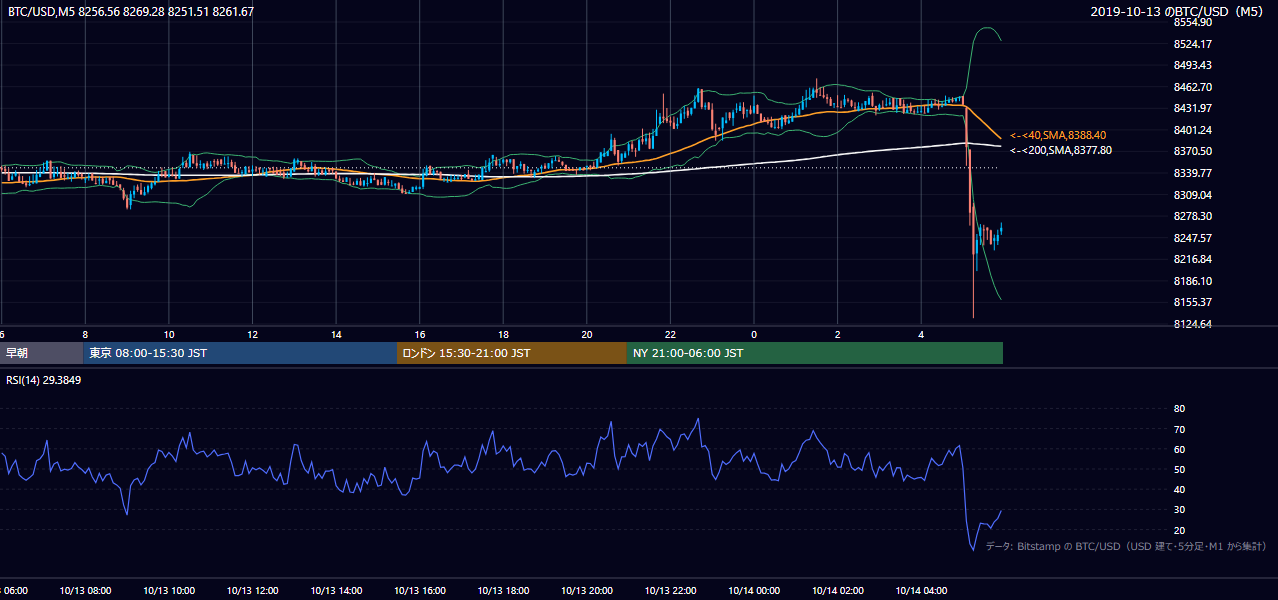Click hour label 14 under the price chart
1278x600 pixels.
tap(336, 334)
